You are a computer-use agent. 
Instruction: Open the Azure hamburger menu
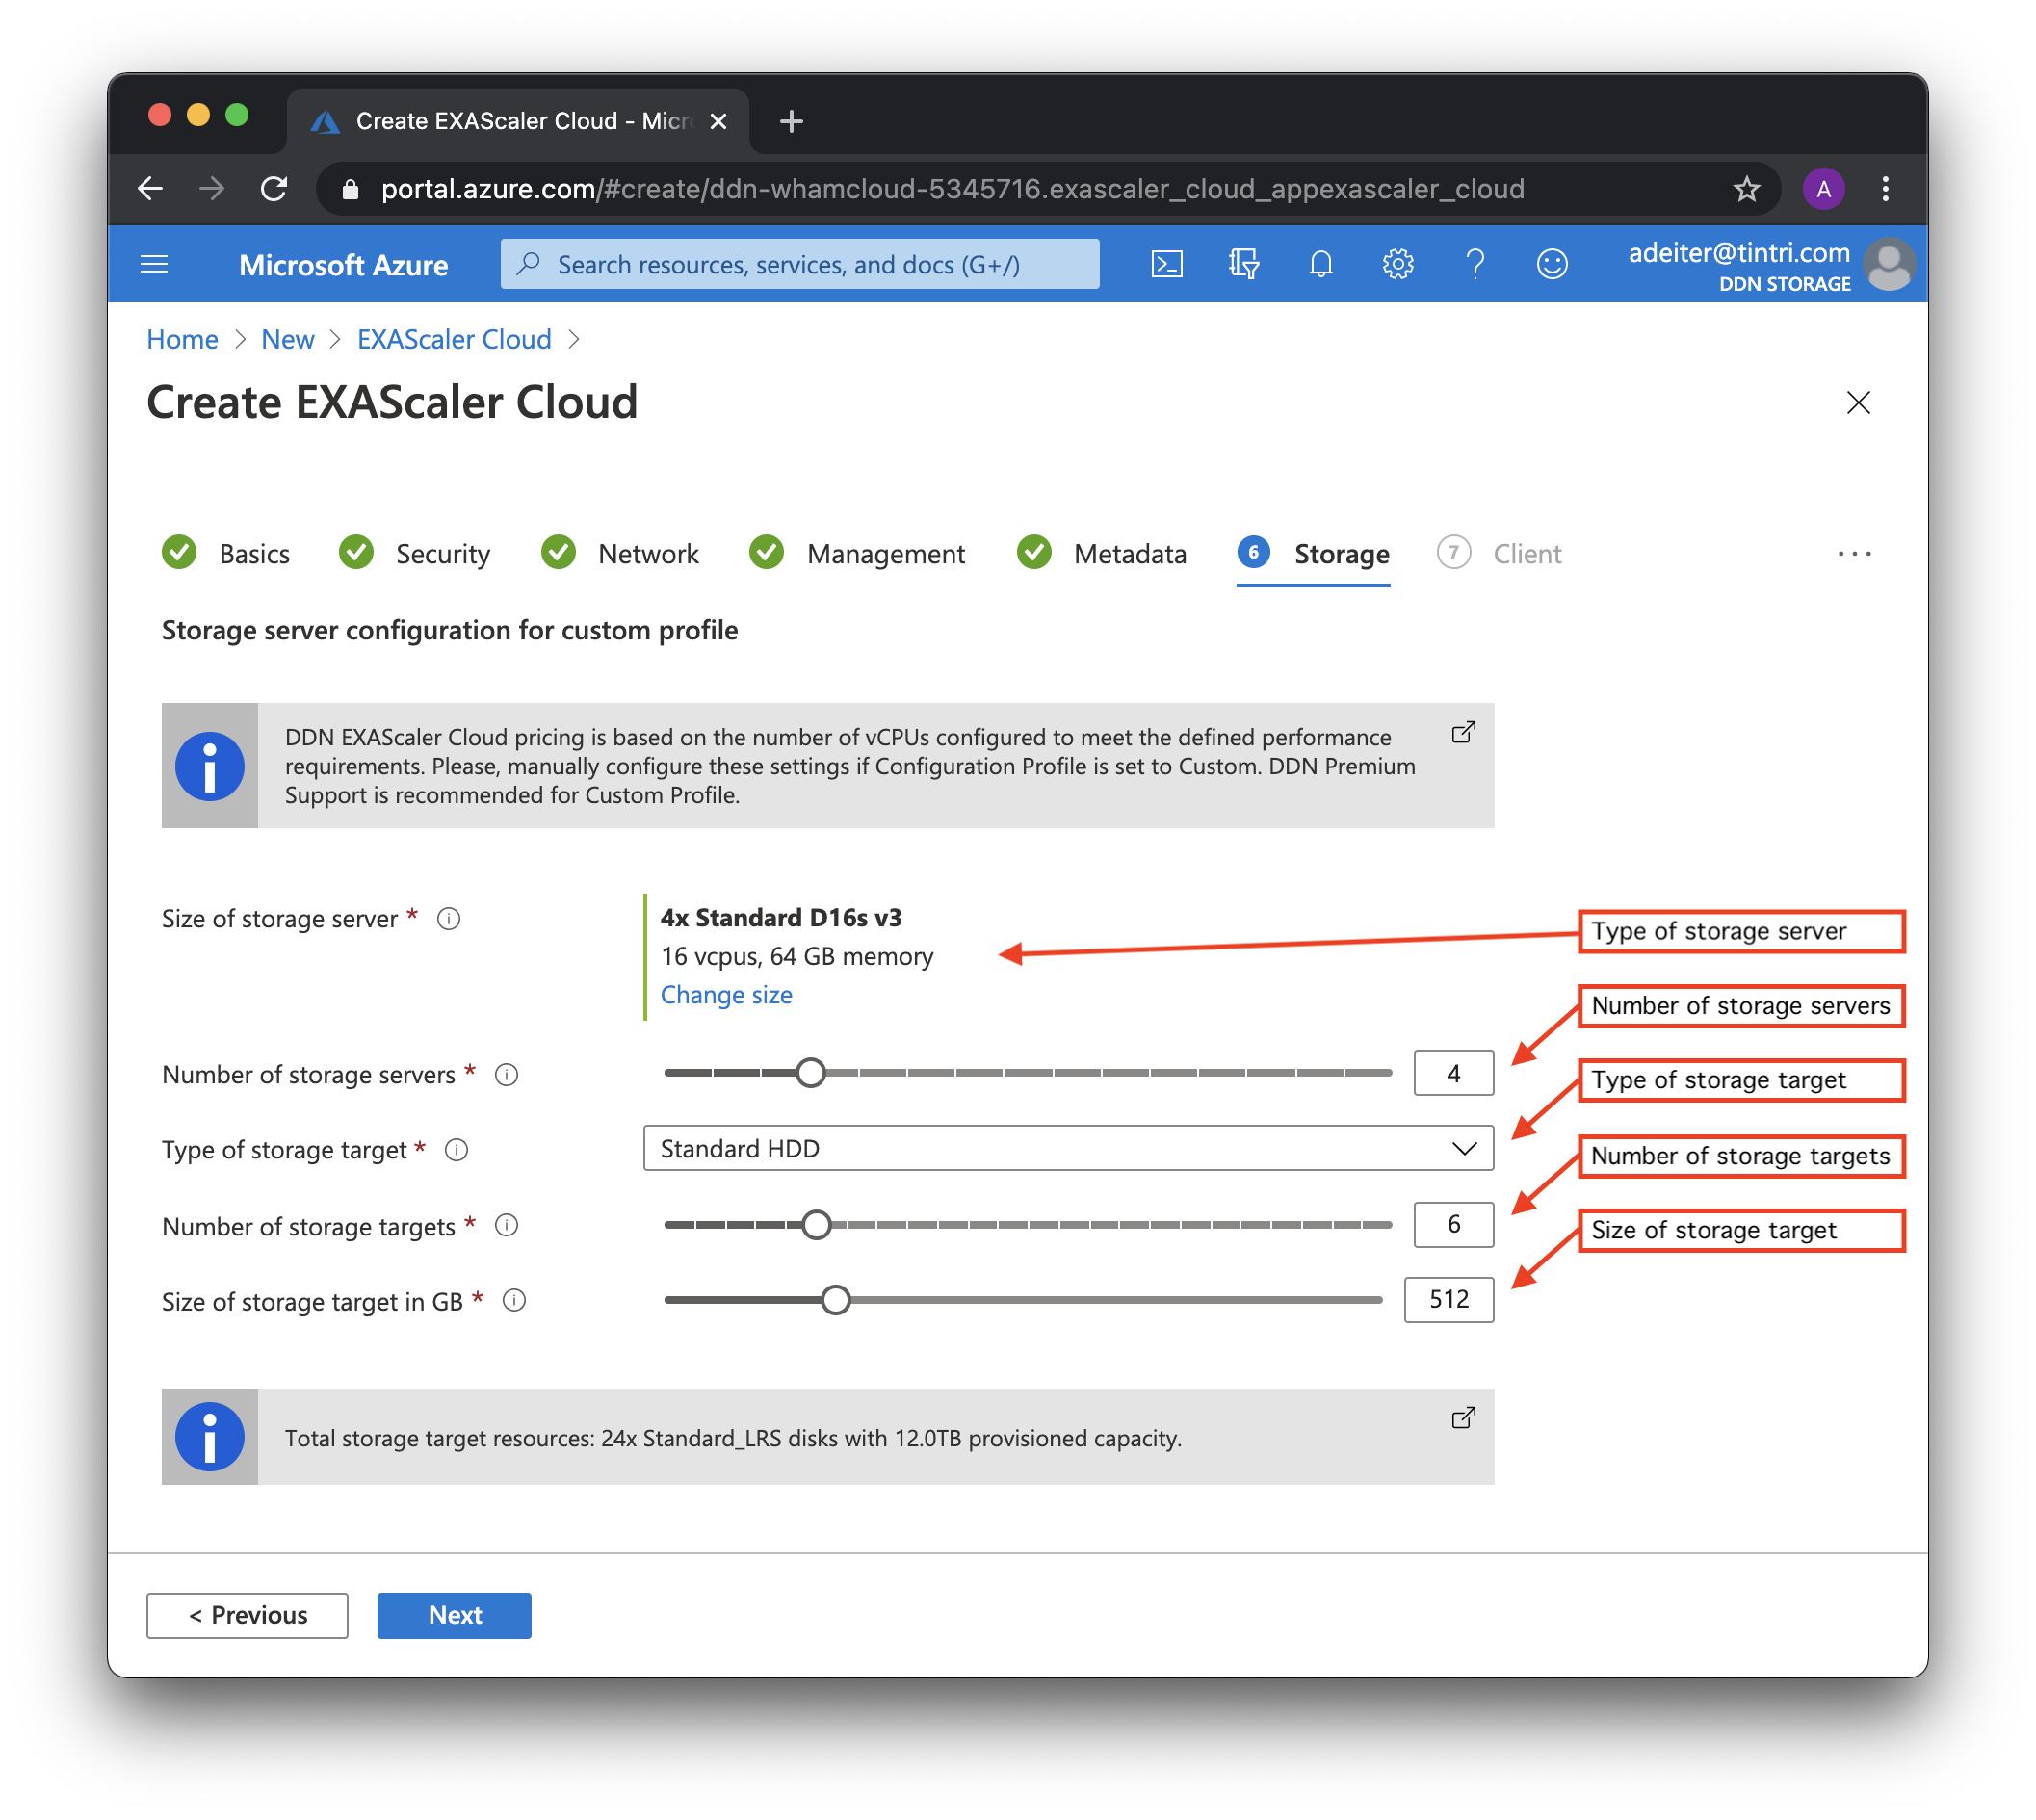154,264
